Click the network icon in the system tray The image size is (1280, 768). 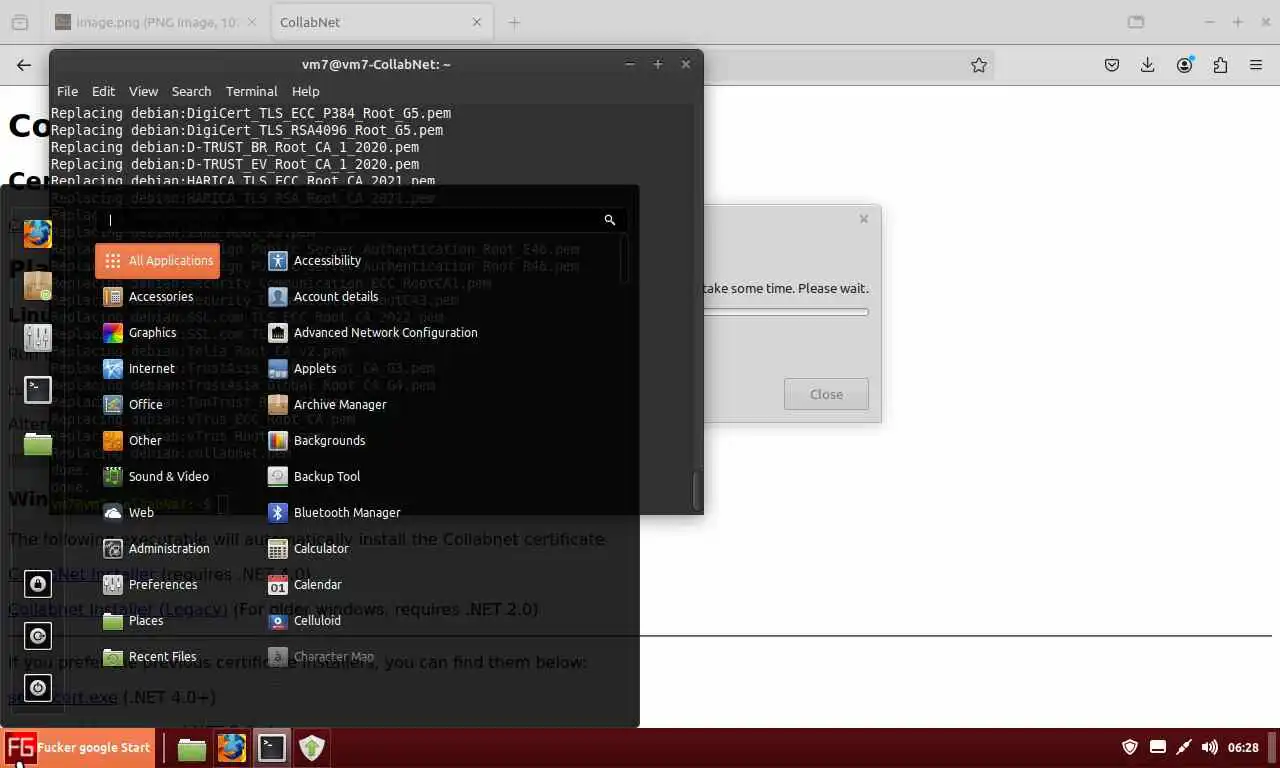coord(1184,747)
